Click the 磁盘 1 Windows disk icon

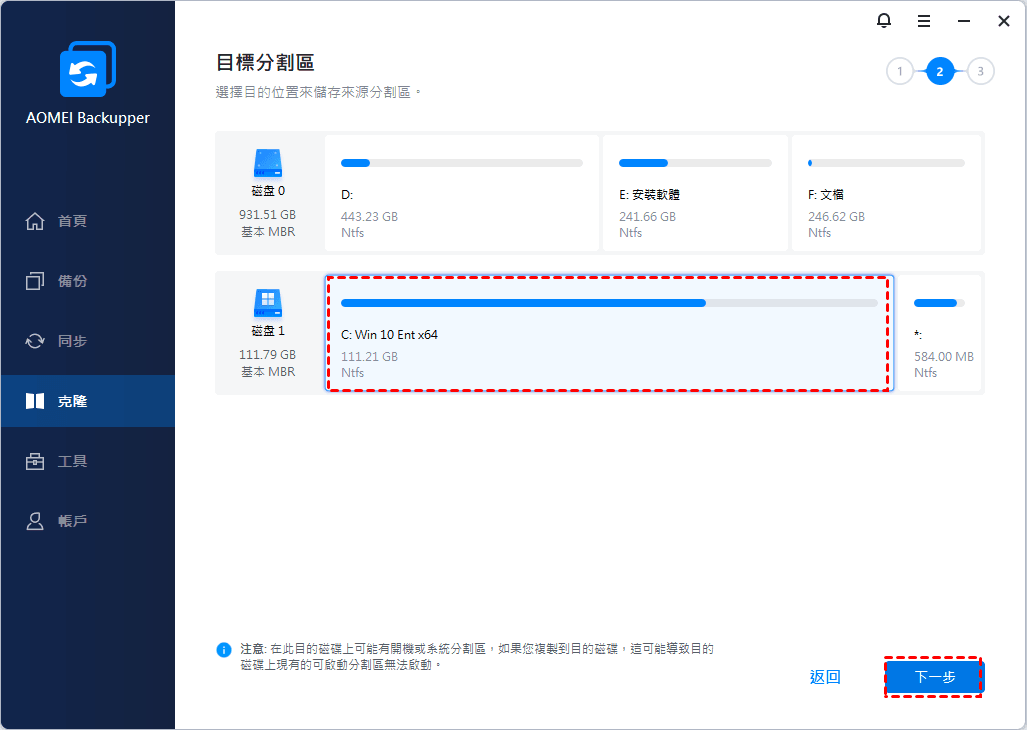268,303
